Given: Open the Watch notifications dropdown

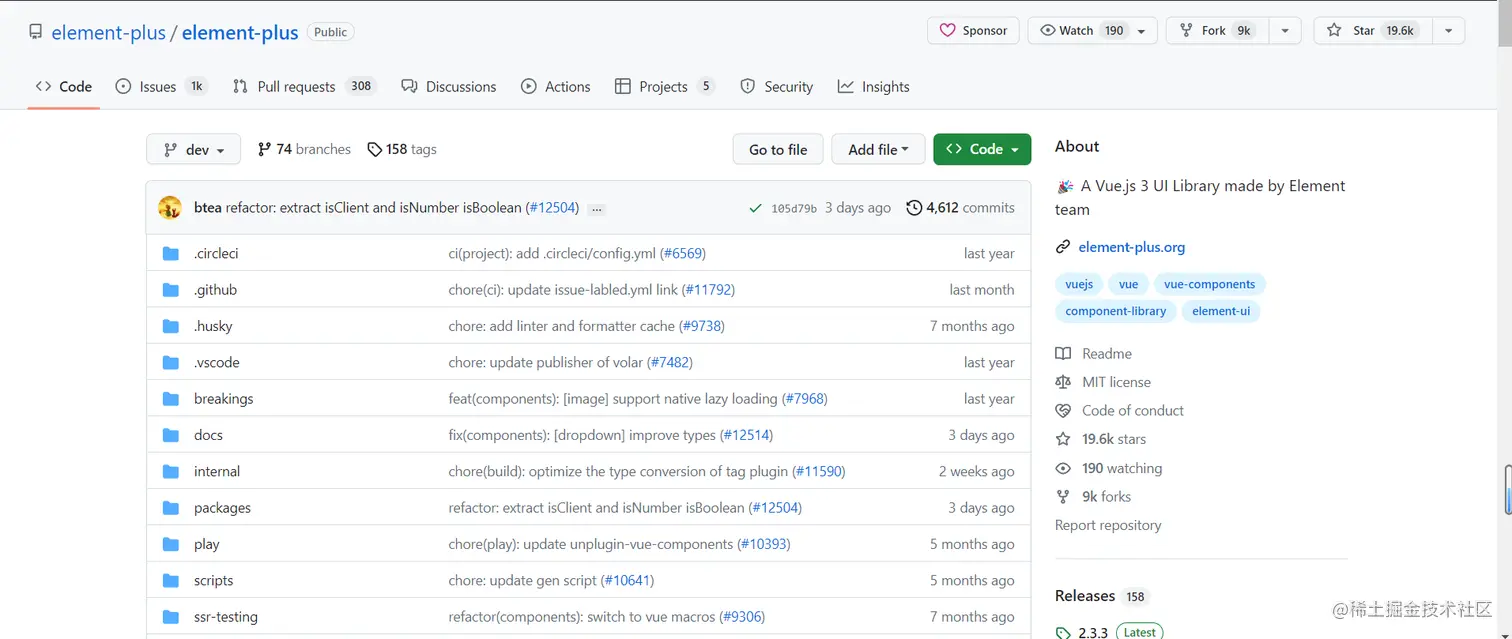Looking at the screenshot, I should [x=1093, y=31].
